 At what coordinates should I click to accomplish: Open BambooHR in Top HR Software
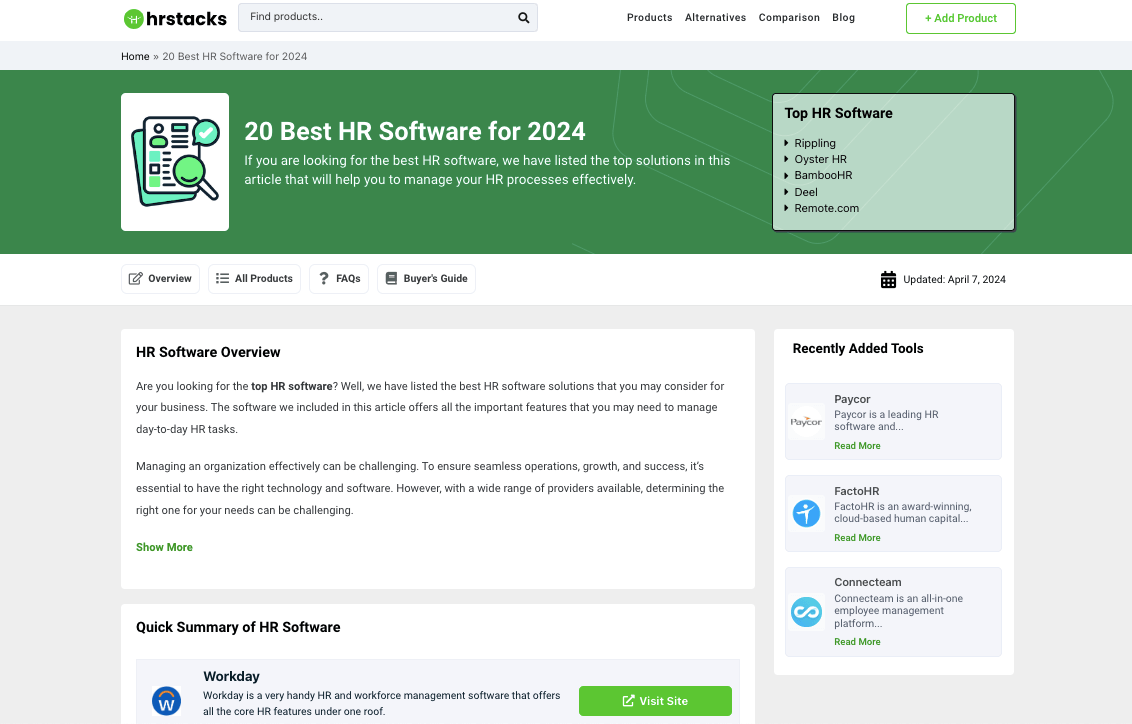(x=823, y=175)
